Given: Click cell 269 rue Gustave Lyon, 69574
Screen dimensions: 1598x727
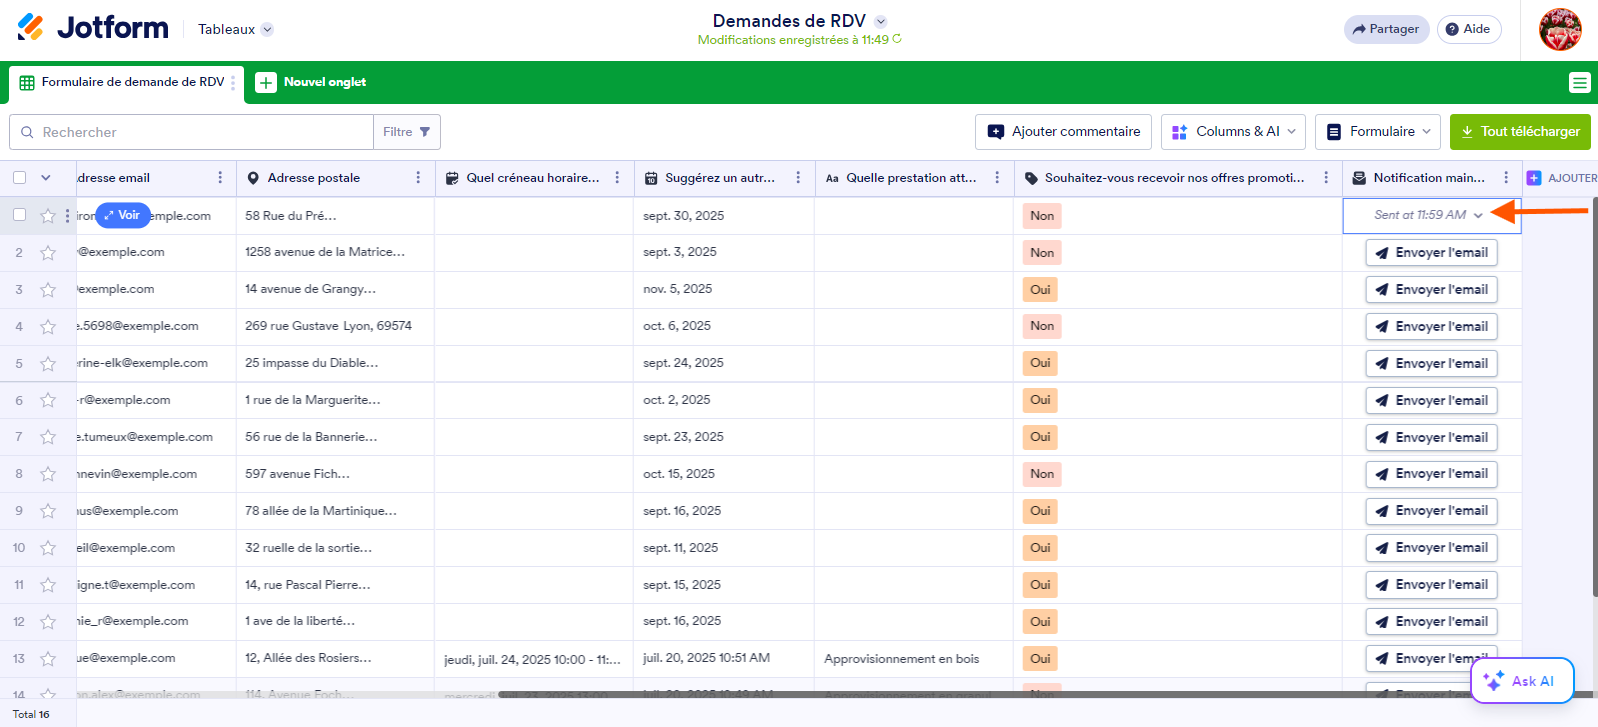Looking at the screenshot, I should pos(335,326).
